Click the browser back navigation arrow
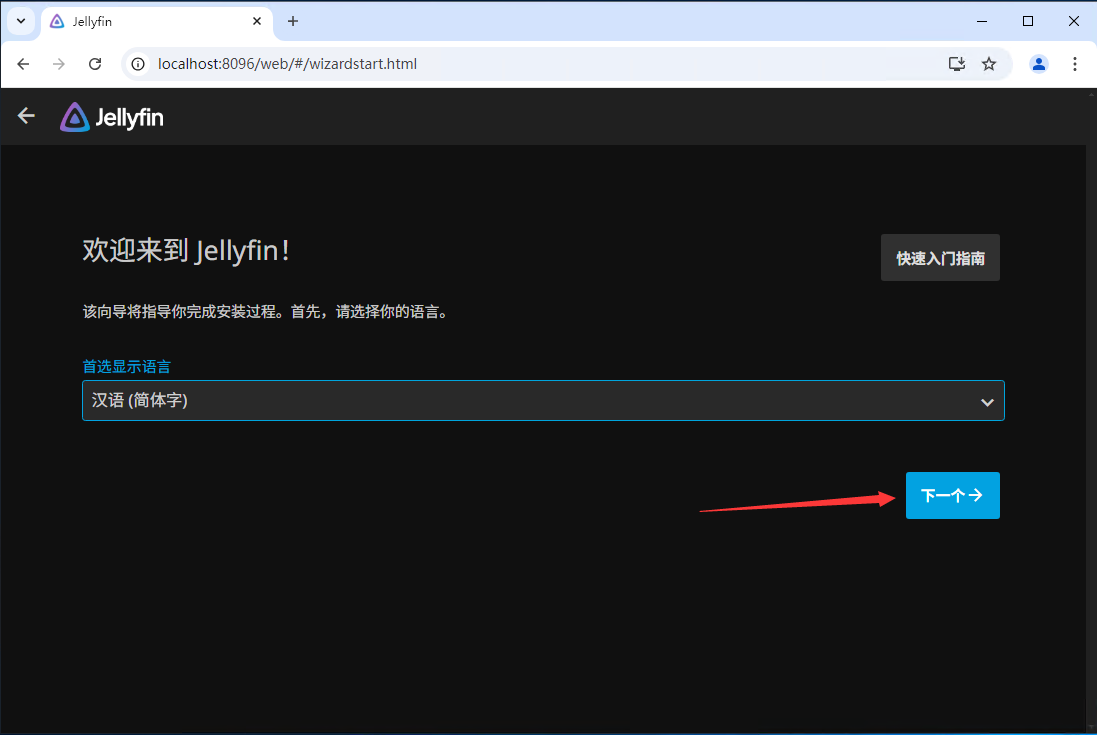The width and height of the screenshot is (1097, 735). coord(22,63)
